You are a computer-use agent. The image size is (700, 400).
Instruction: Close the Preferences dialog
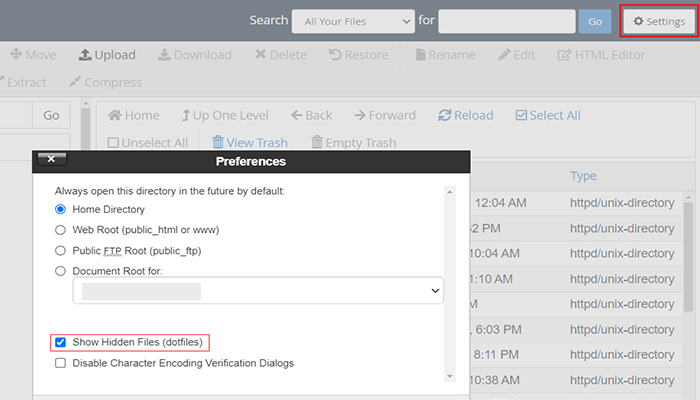point(52,159)
